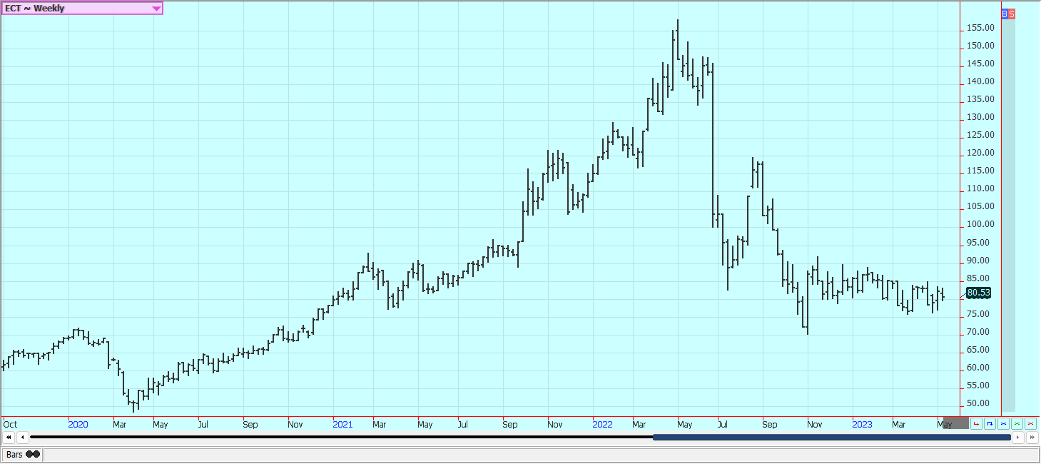Click the 70.00 price axis label
Image resolution: width=1042 pixels, height=464 pixels.
[980, 332]
